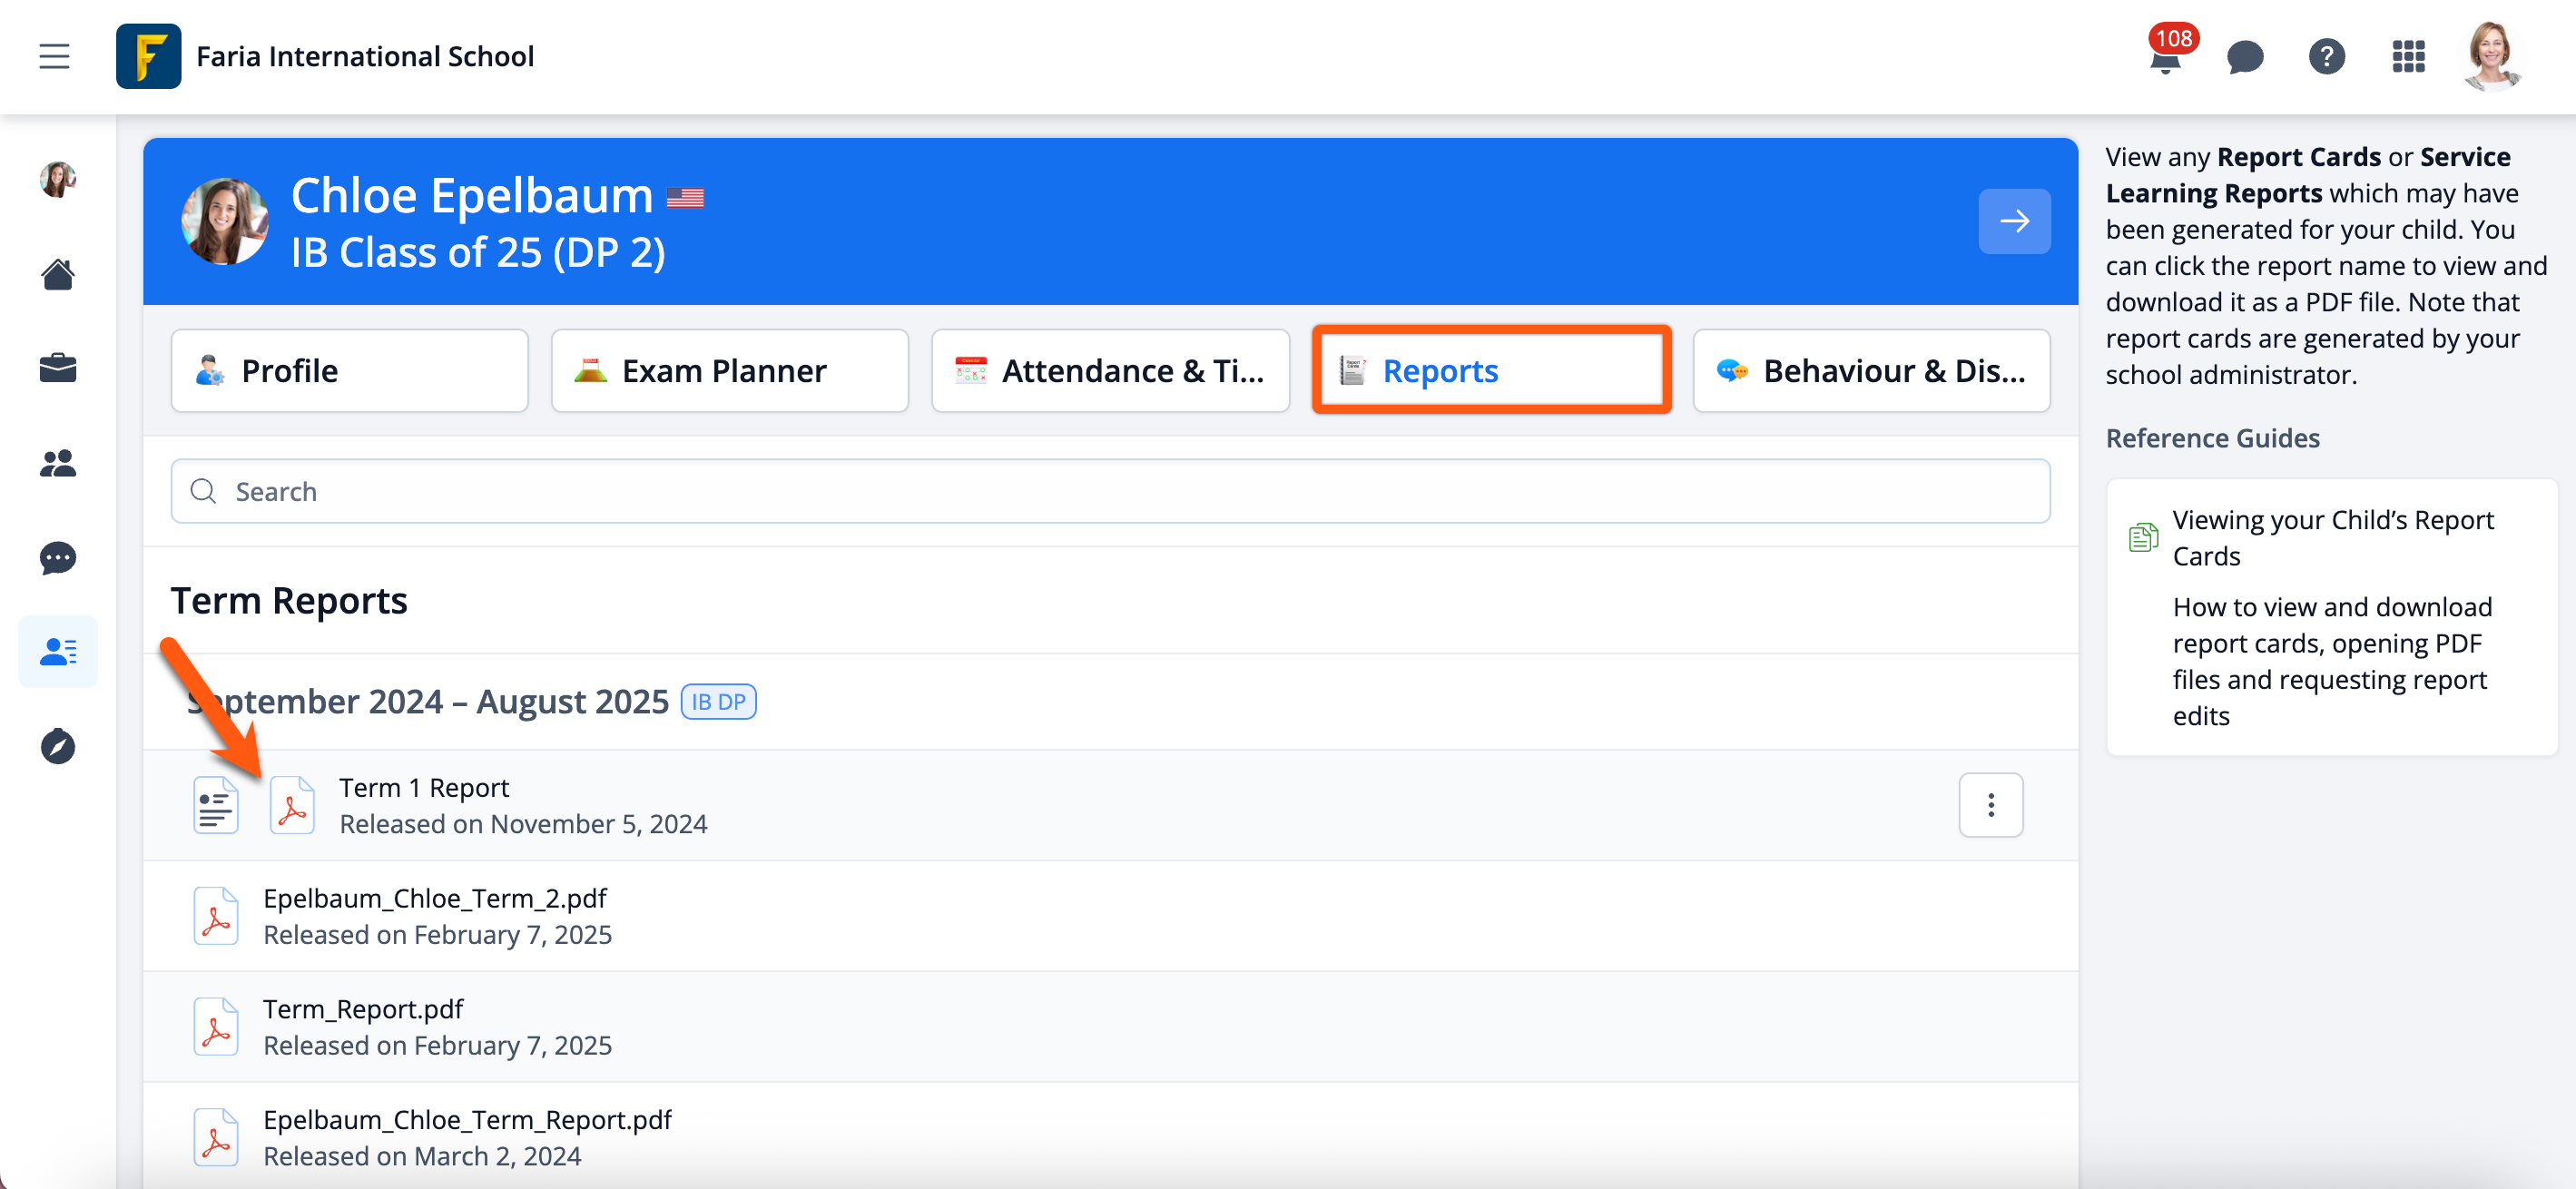Click the reports Search field
This screenshot has height=1189, width=2576.
[x=1110, y=491]
